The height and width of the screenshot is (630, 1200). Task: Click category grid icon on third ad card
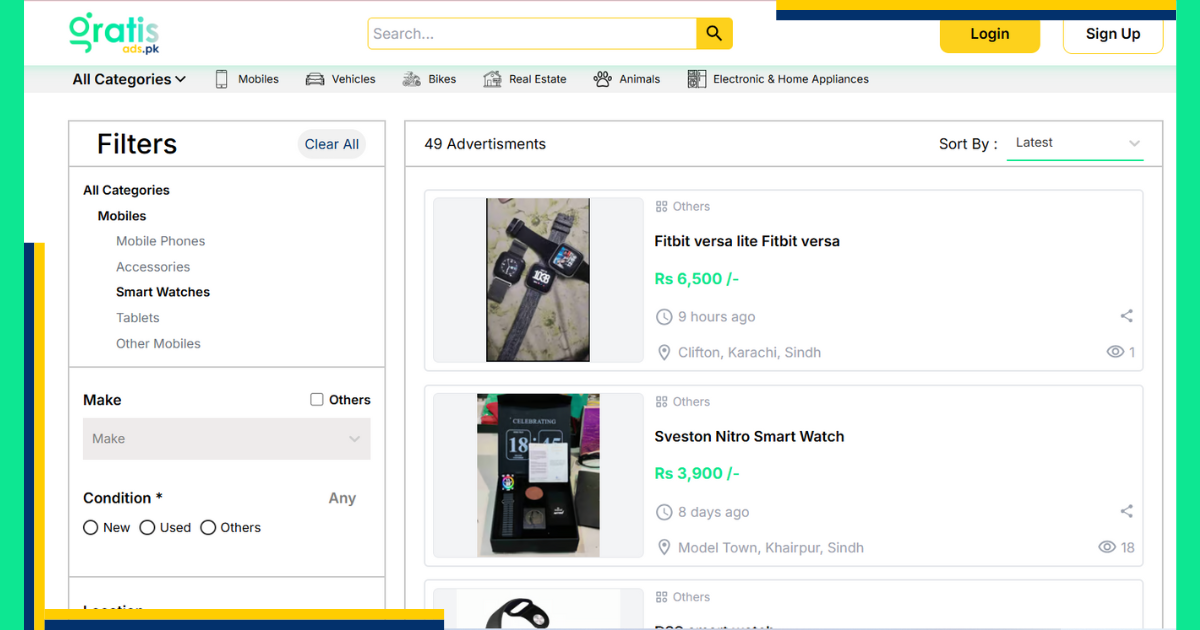[x=661, y=597]
